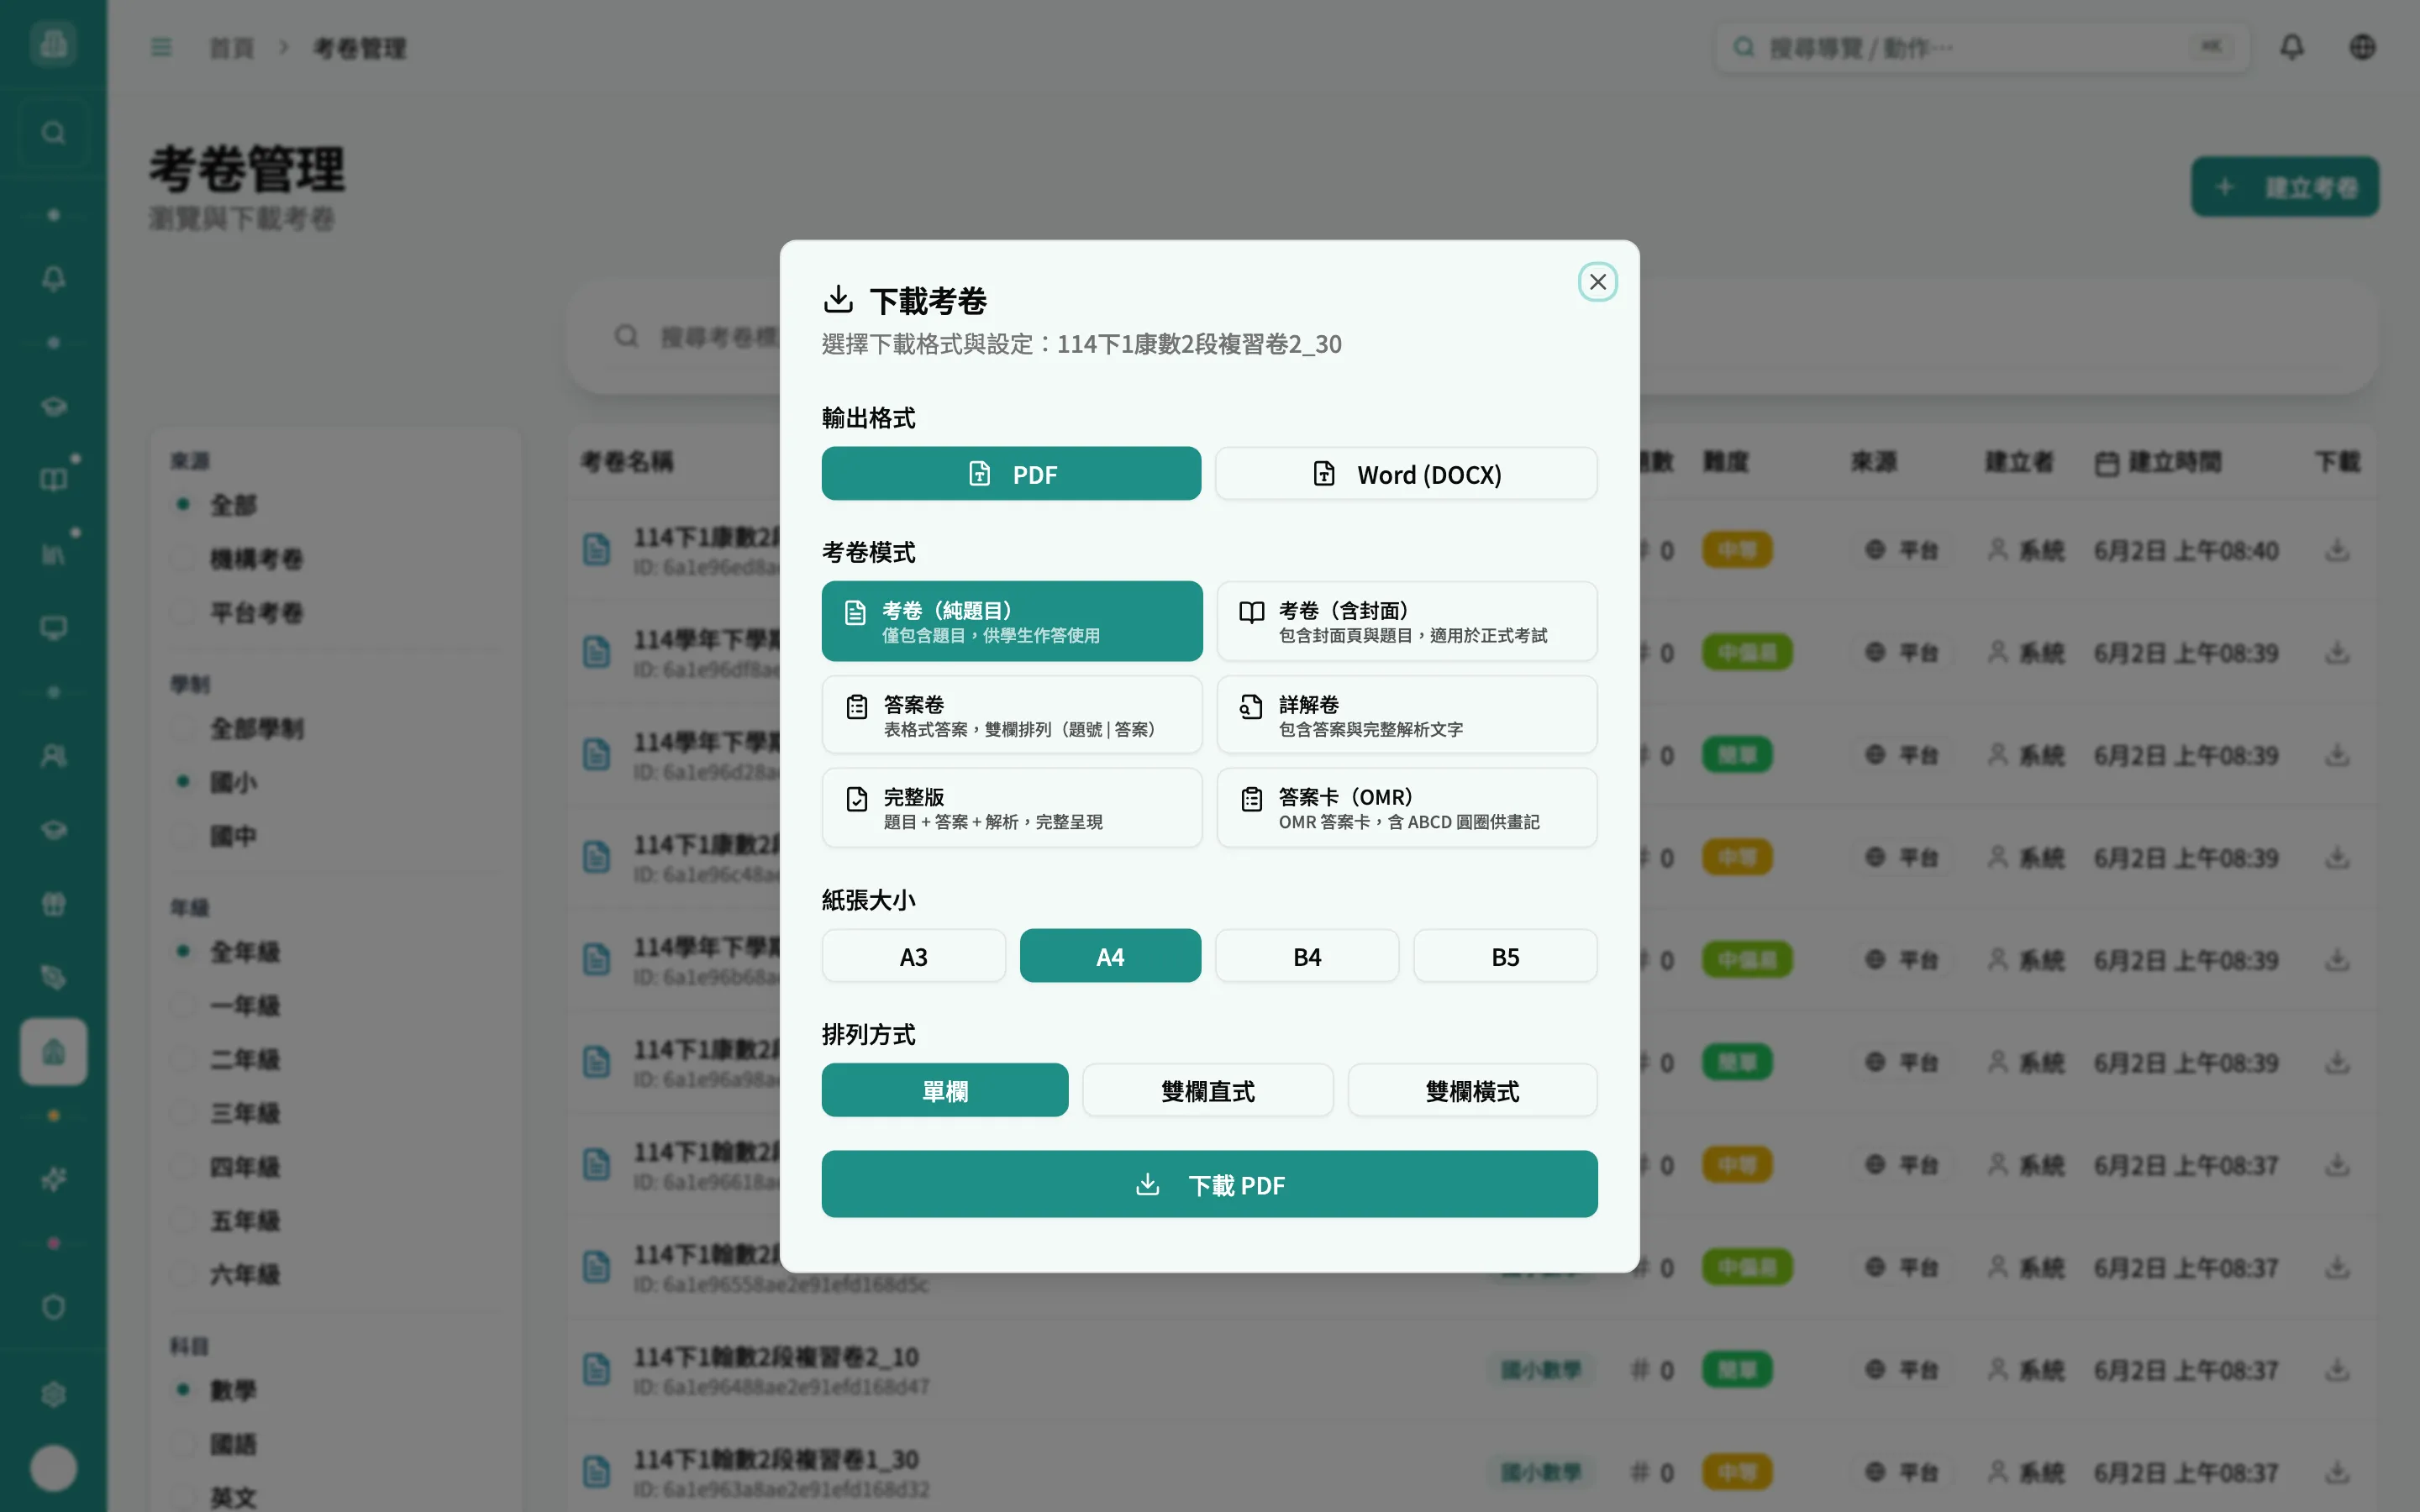Click download icon for 114下1翰數2段複習卷2_10
The height and width of the screenshot is (1512, 2420).
point(2336,1370)
